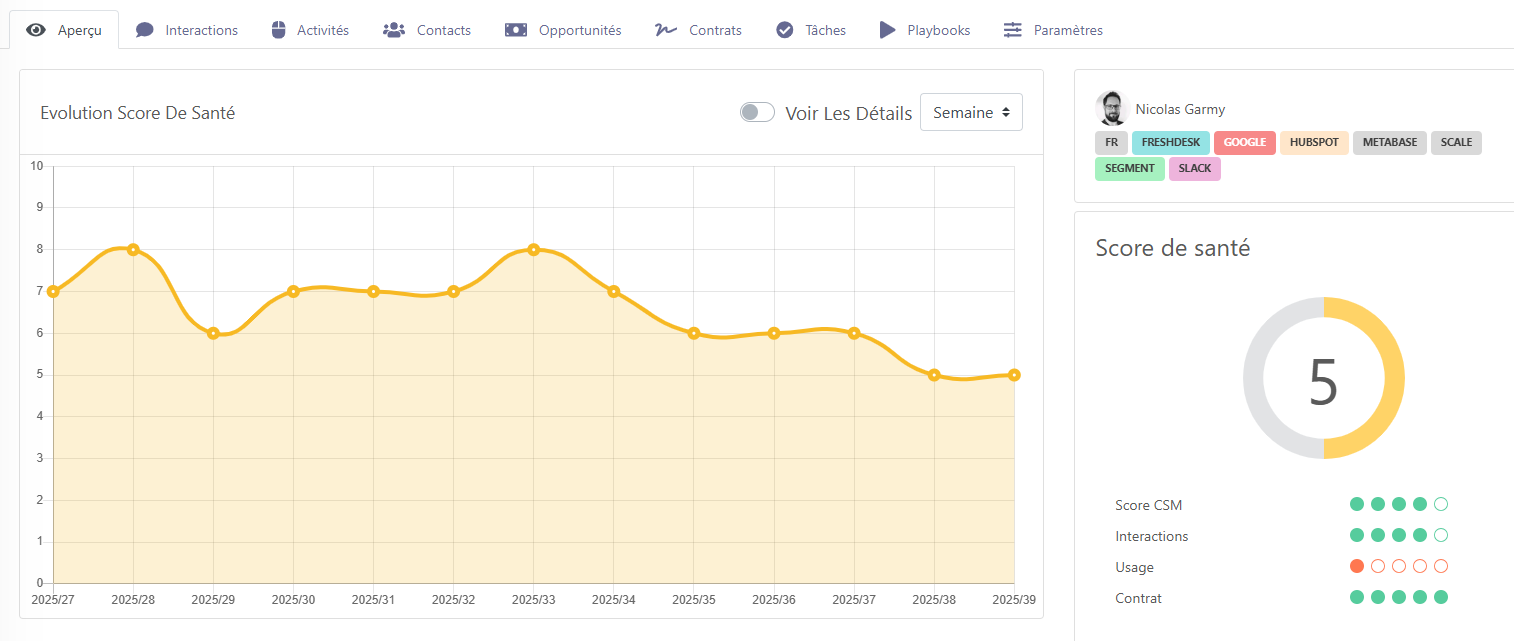Open the Contrats tab
This screenshot has height=641, width=1514.
click(x=715, y=30)
